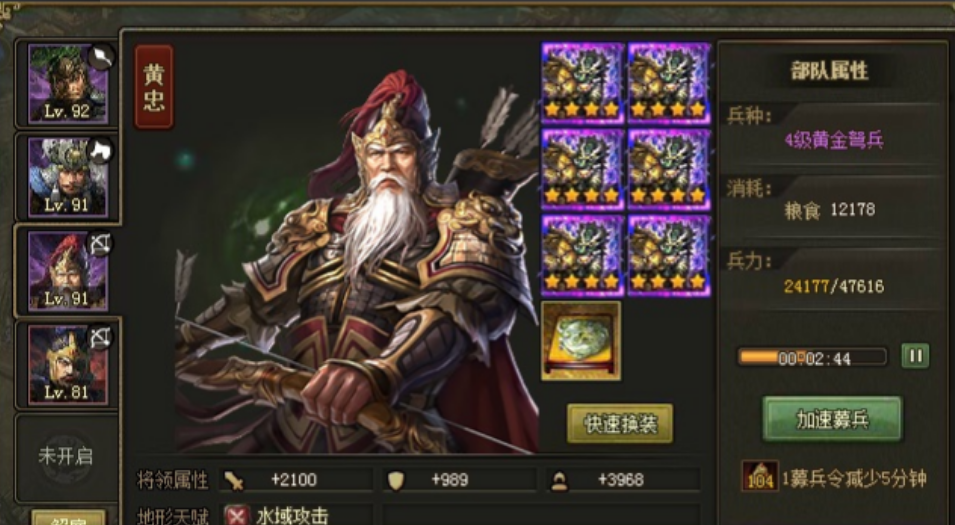Click the 黄忠 name tag

pos(153,86)
